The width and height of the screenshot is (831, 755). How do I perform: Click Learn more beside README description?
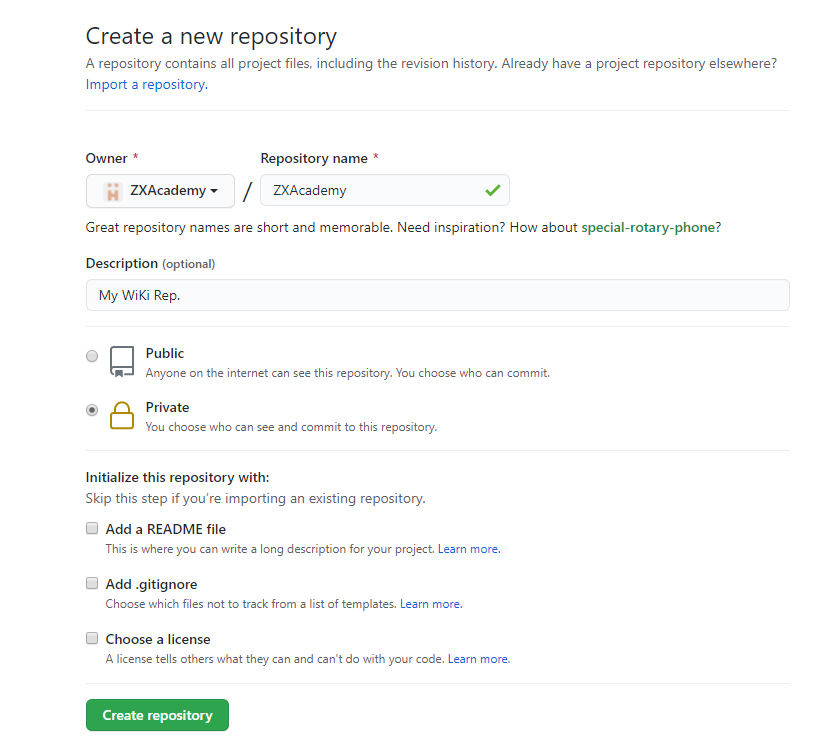tap(467, 548)
